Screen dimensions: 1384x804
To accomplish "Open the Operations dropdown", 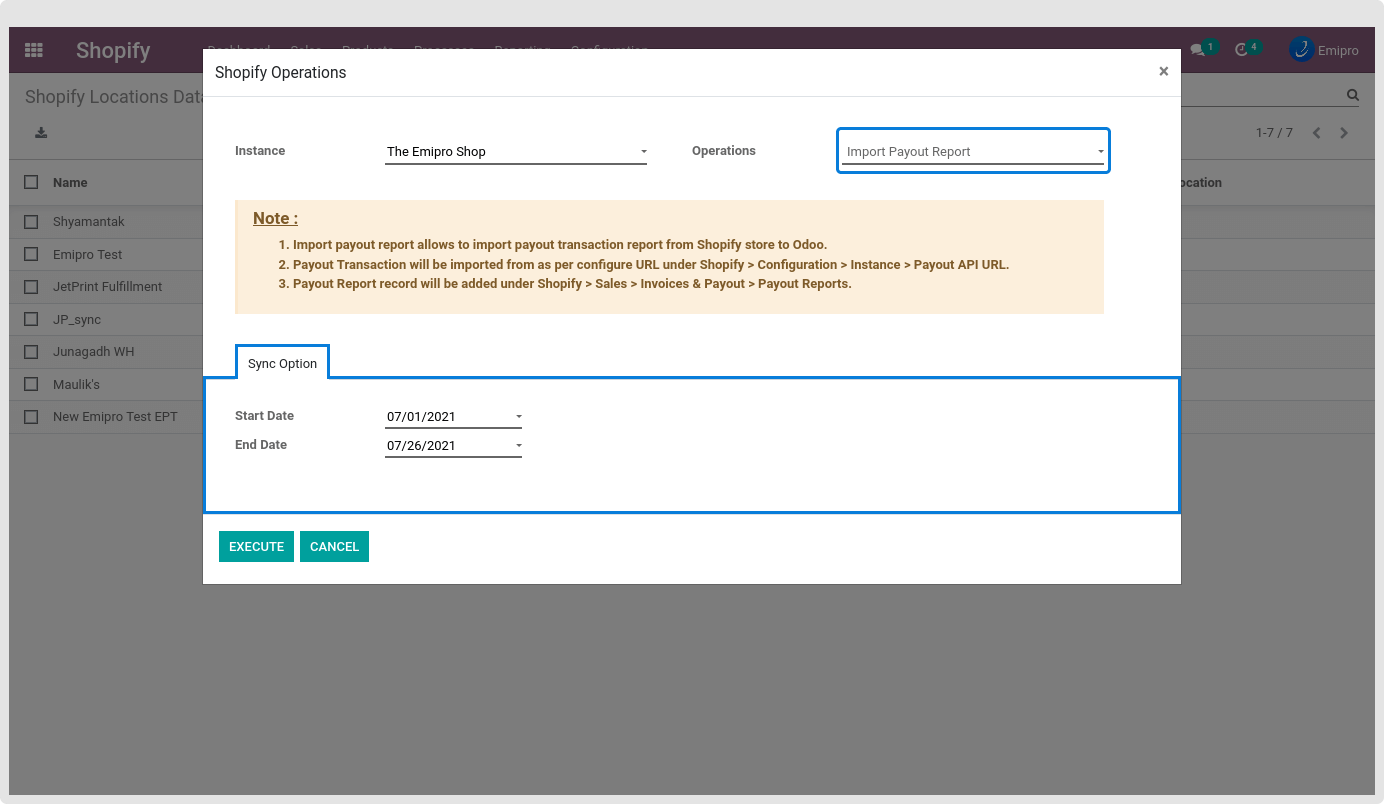I will tap(972, 152).
